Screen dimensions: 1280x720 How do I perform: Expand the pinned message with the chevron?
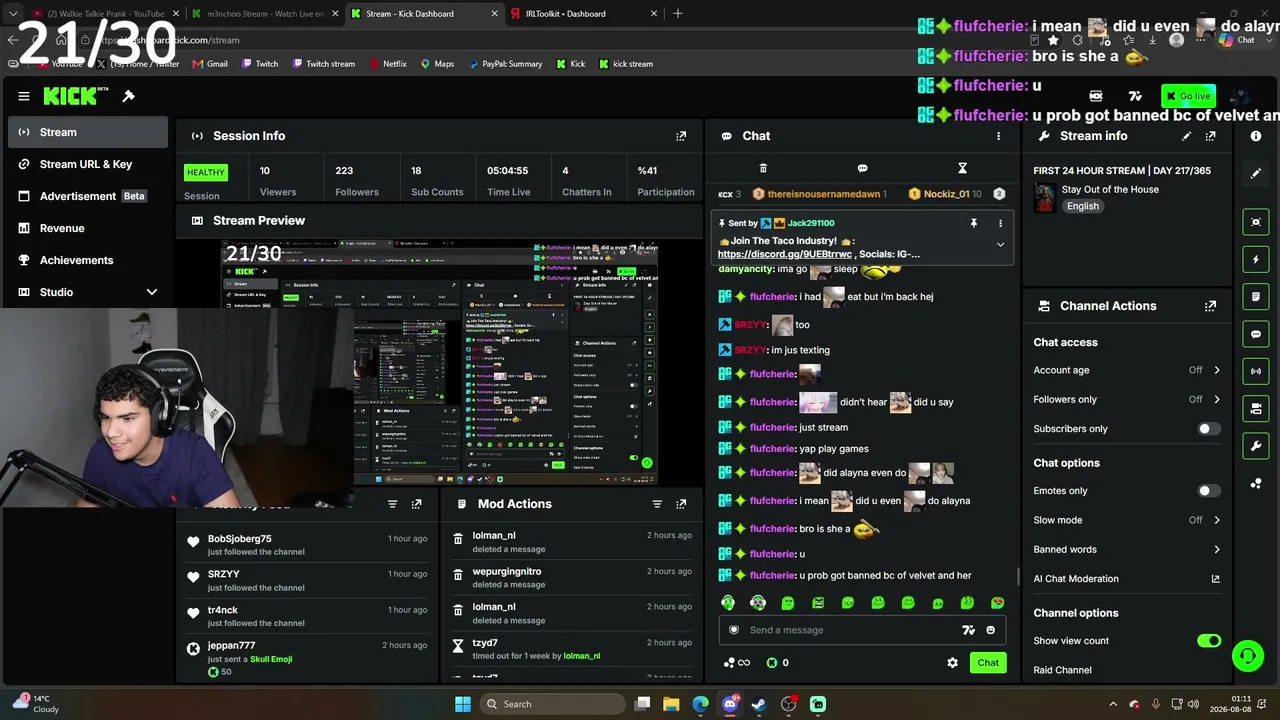pyautogui.click(x=1000, y=244)
